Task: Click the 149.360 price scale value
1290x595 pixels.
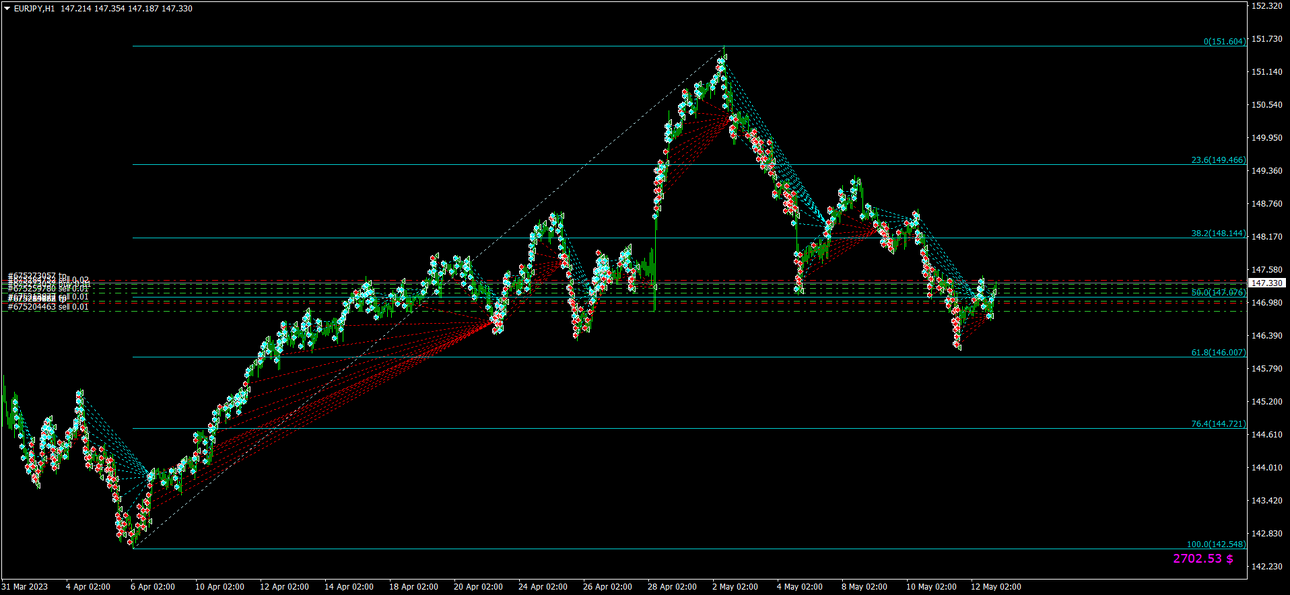Action: pyautogui.click(x=1266, y=171)
